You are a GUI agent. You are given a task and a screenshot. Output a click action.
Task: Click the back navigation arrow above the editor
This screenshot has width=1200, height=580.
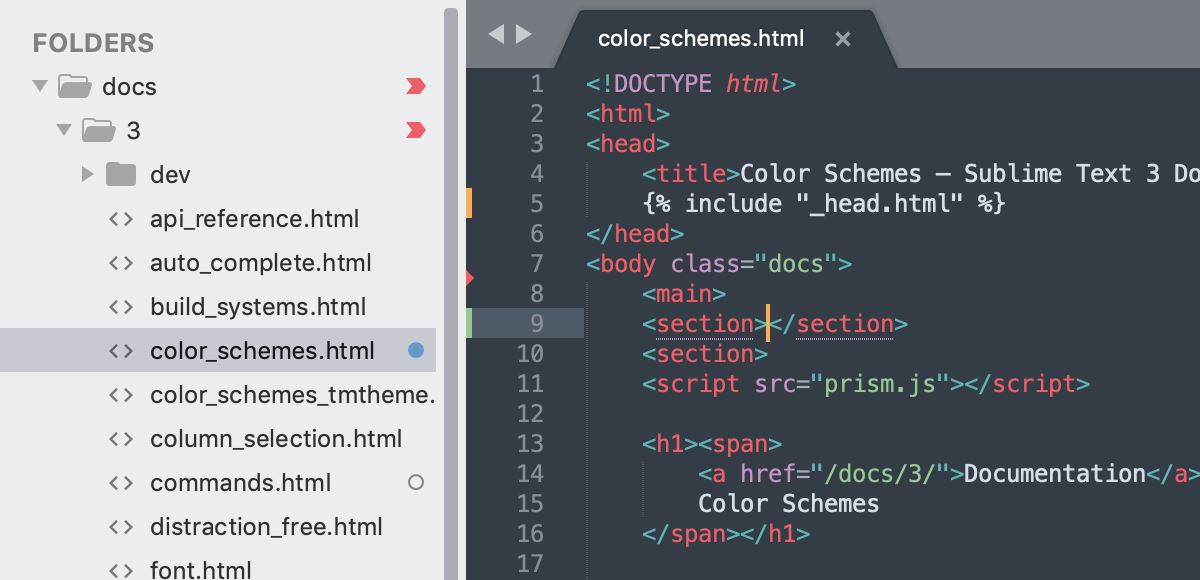[498, 33]
